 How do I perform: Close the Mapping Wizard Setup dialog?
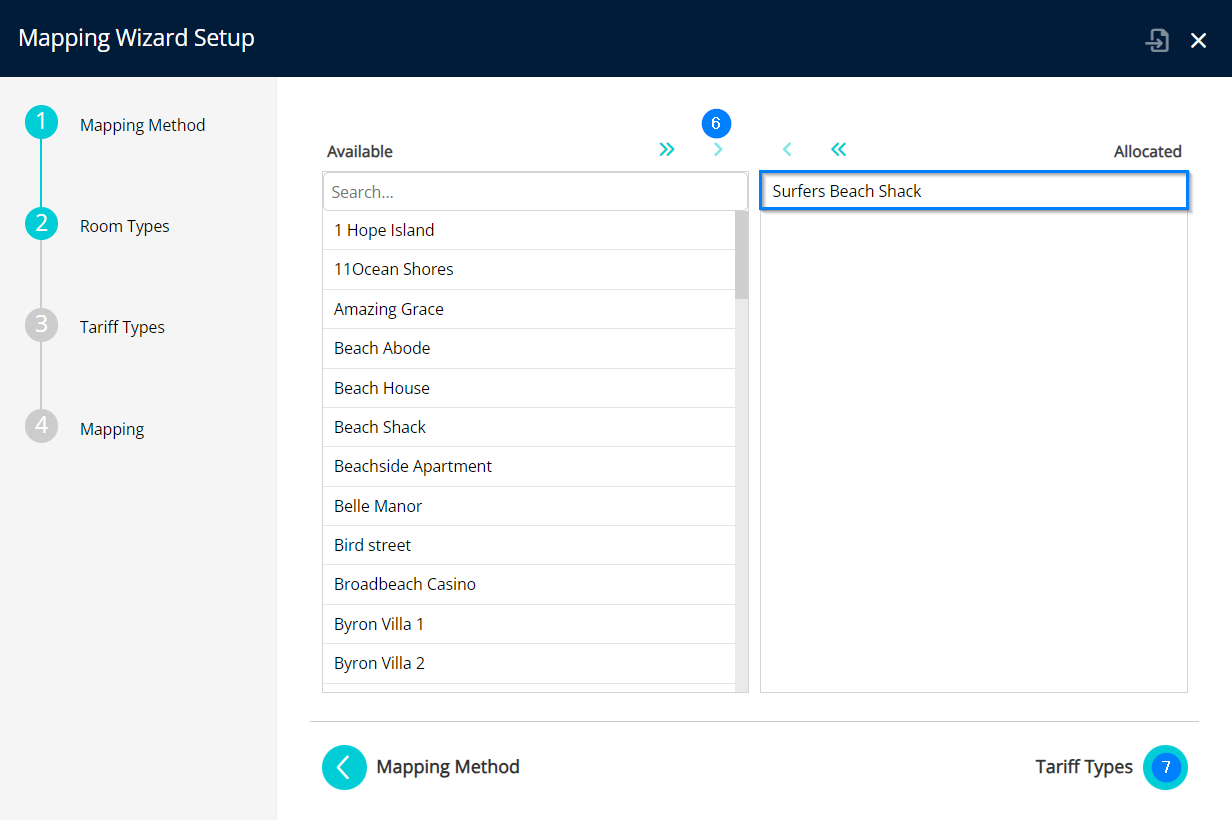pyautogui.click(x=1198, y=40)
